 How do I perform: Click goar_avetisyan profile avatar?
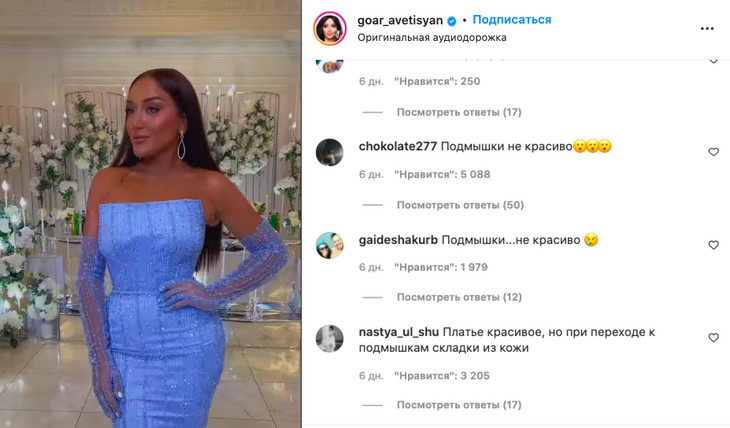[x=330, y=28]
